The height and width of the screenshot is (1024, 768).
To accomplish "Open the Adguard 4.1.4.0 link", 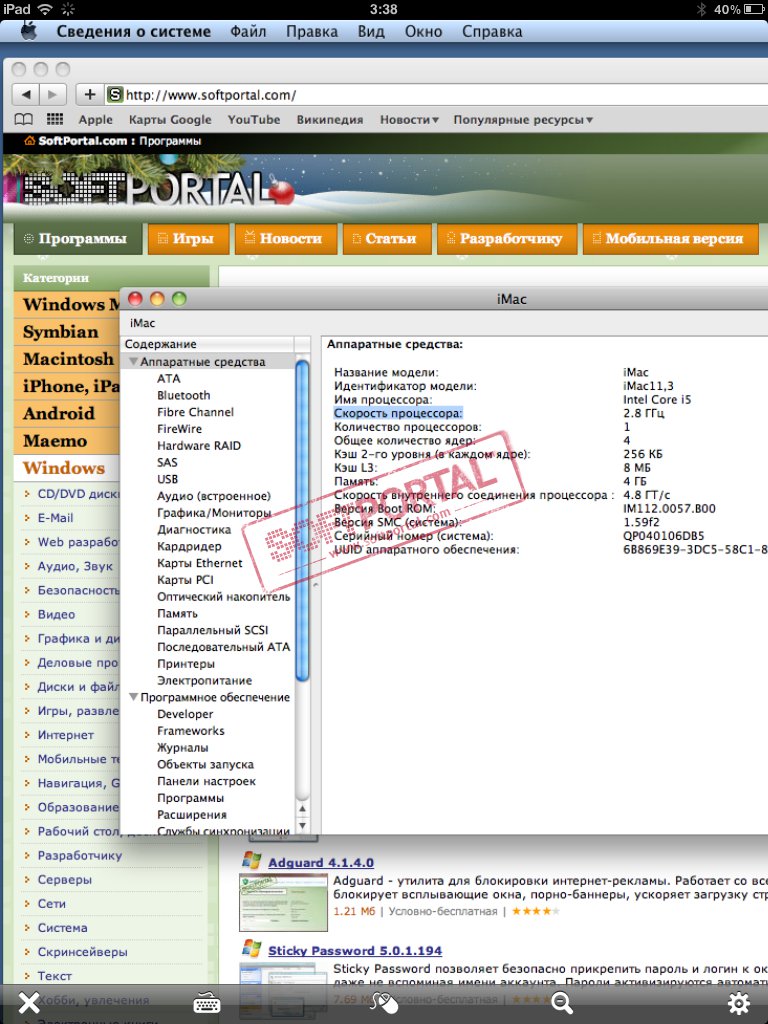I will tap(321, 862).
